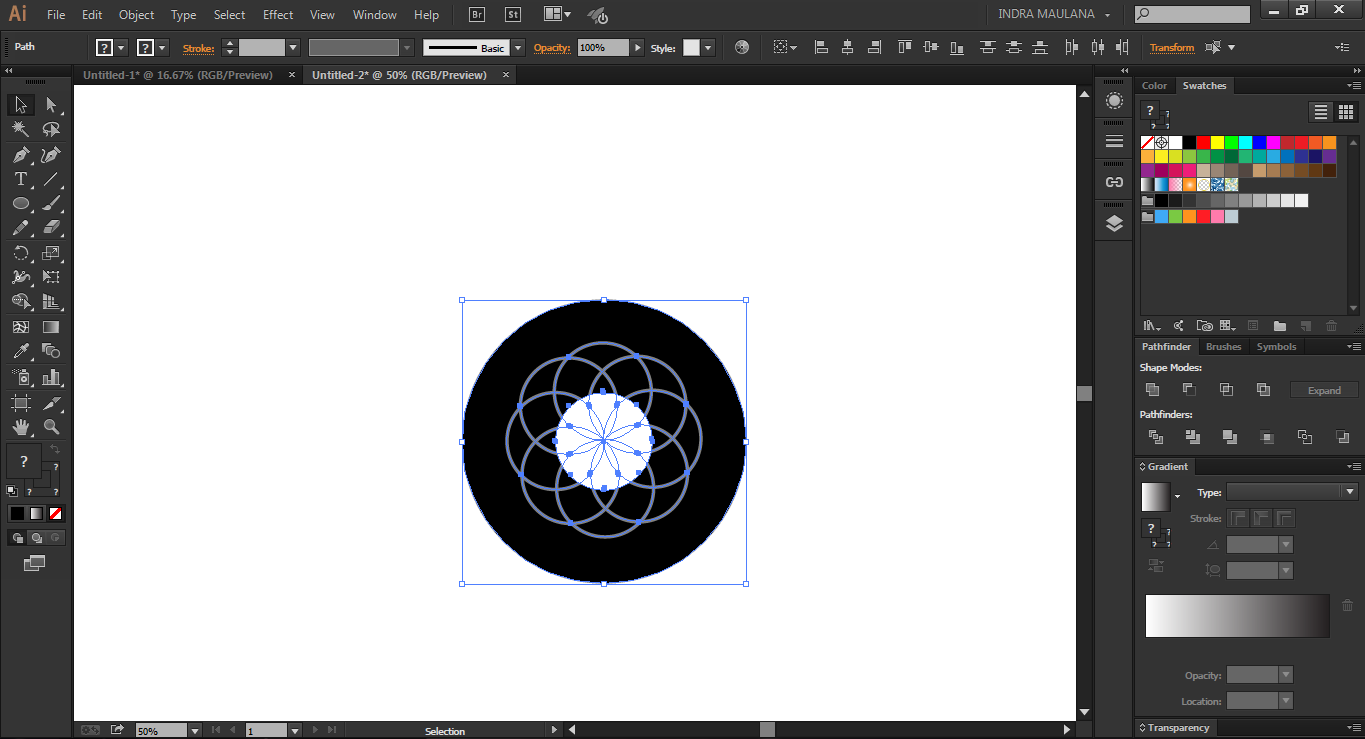
Task: Set paint mode to Color button
Action: tap(17, 513)
